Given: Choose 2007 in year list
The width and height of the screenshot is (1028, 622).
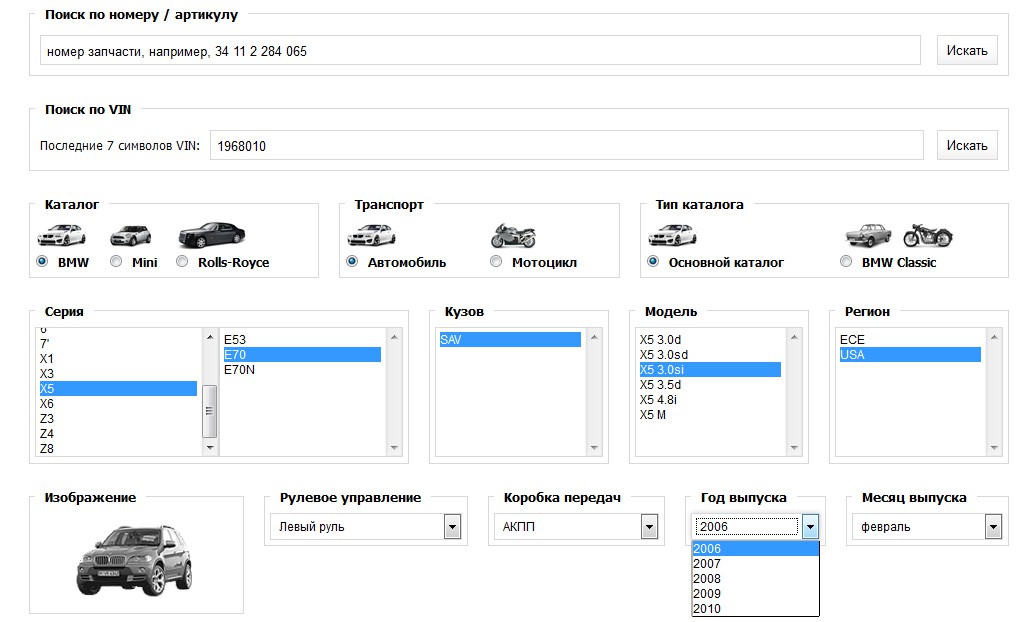Looking at the screenshot, I should coord(755,564).
